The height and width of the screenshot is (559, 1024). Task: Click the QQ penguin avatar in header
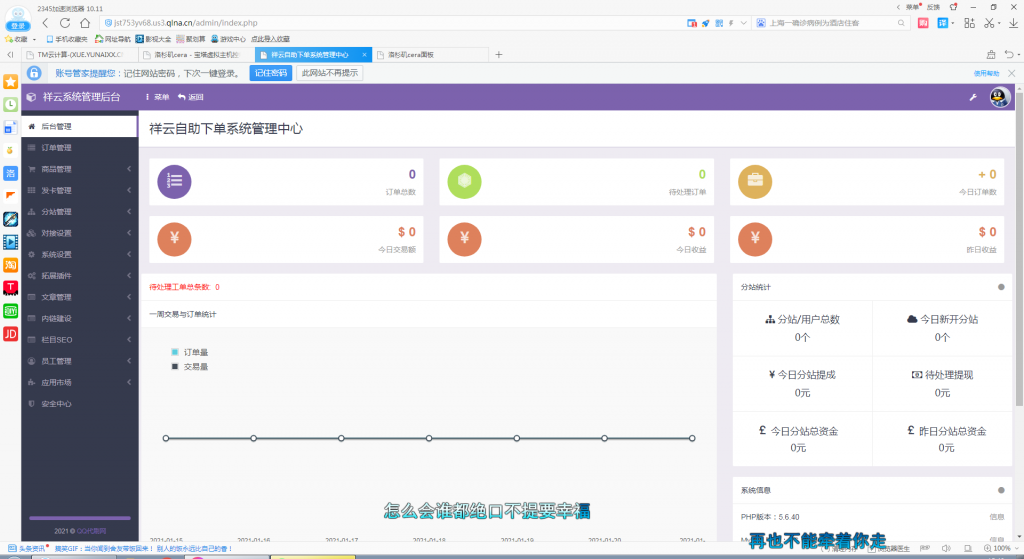[999, 97]
